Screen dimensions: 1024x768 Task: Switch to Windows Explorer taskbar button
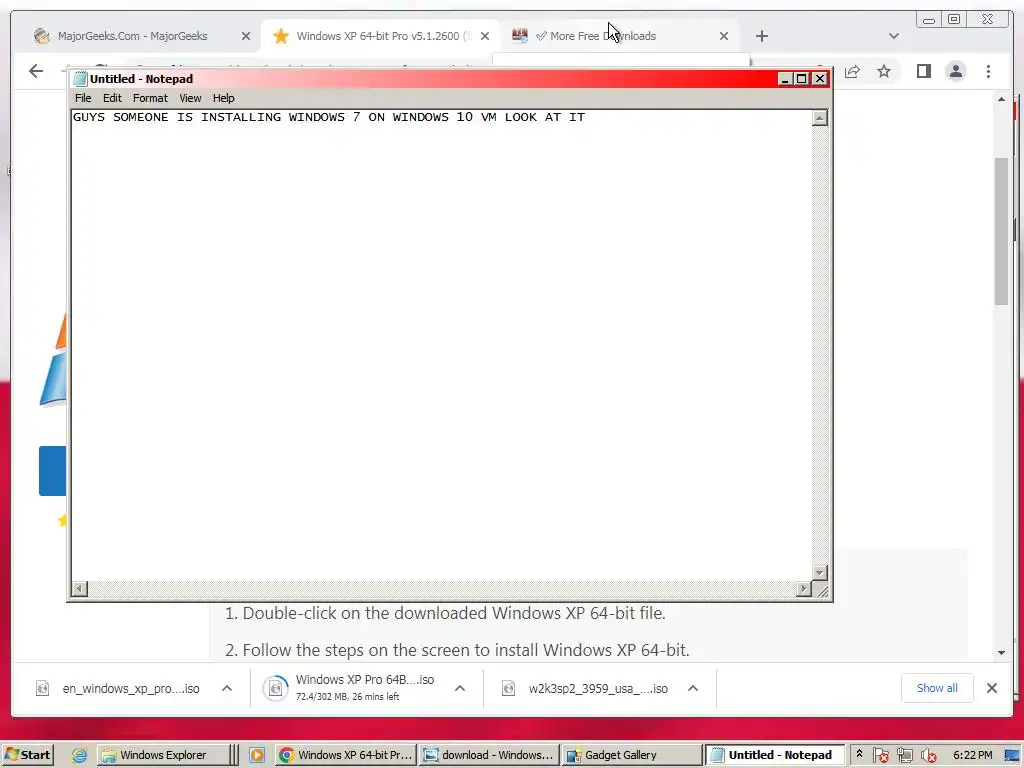163,755
